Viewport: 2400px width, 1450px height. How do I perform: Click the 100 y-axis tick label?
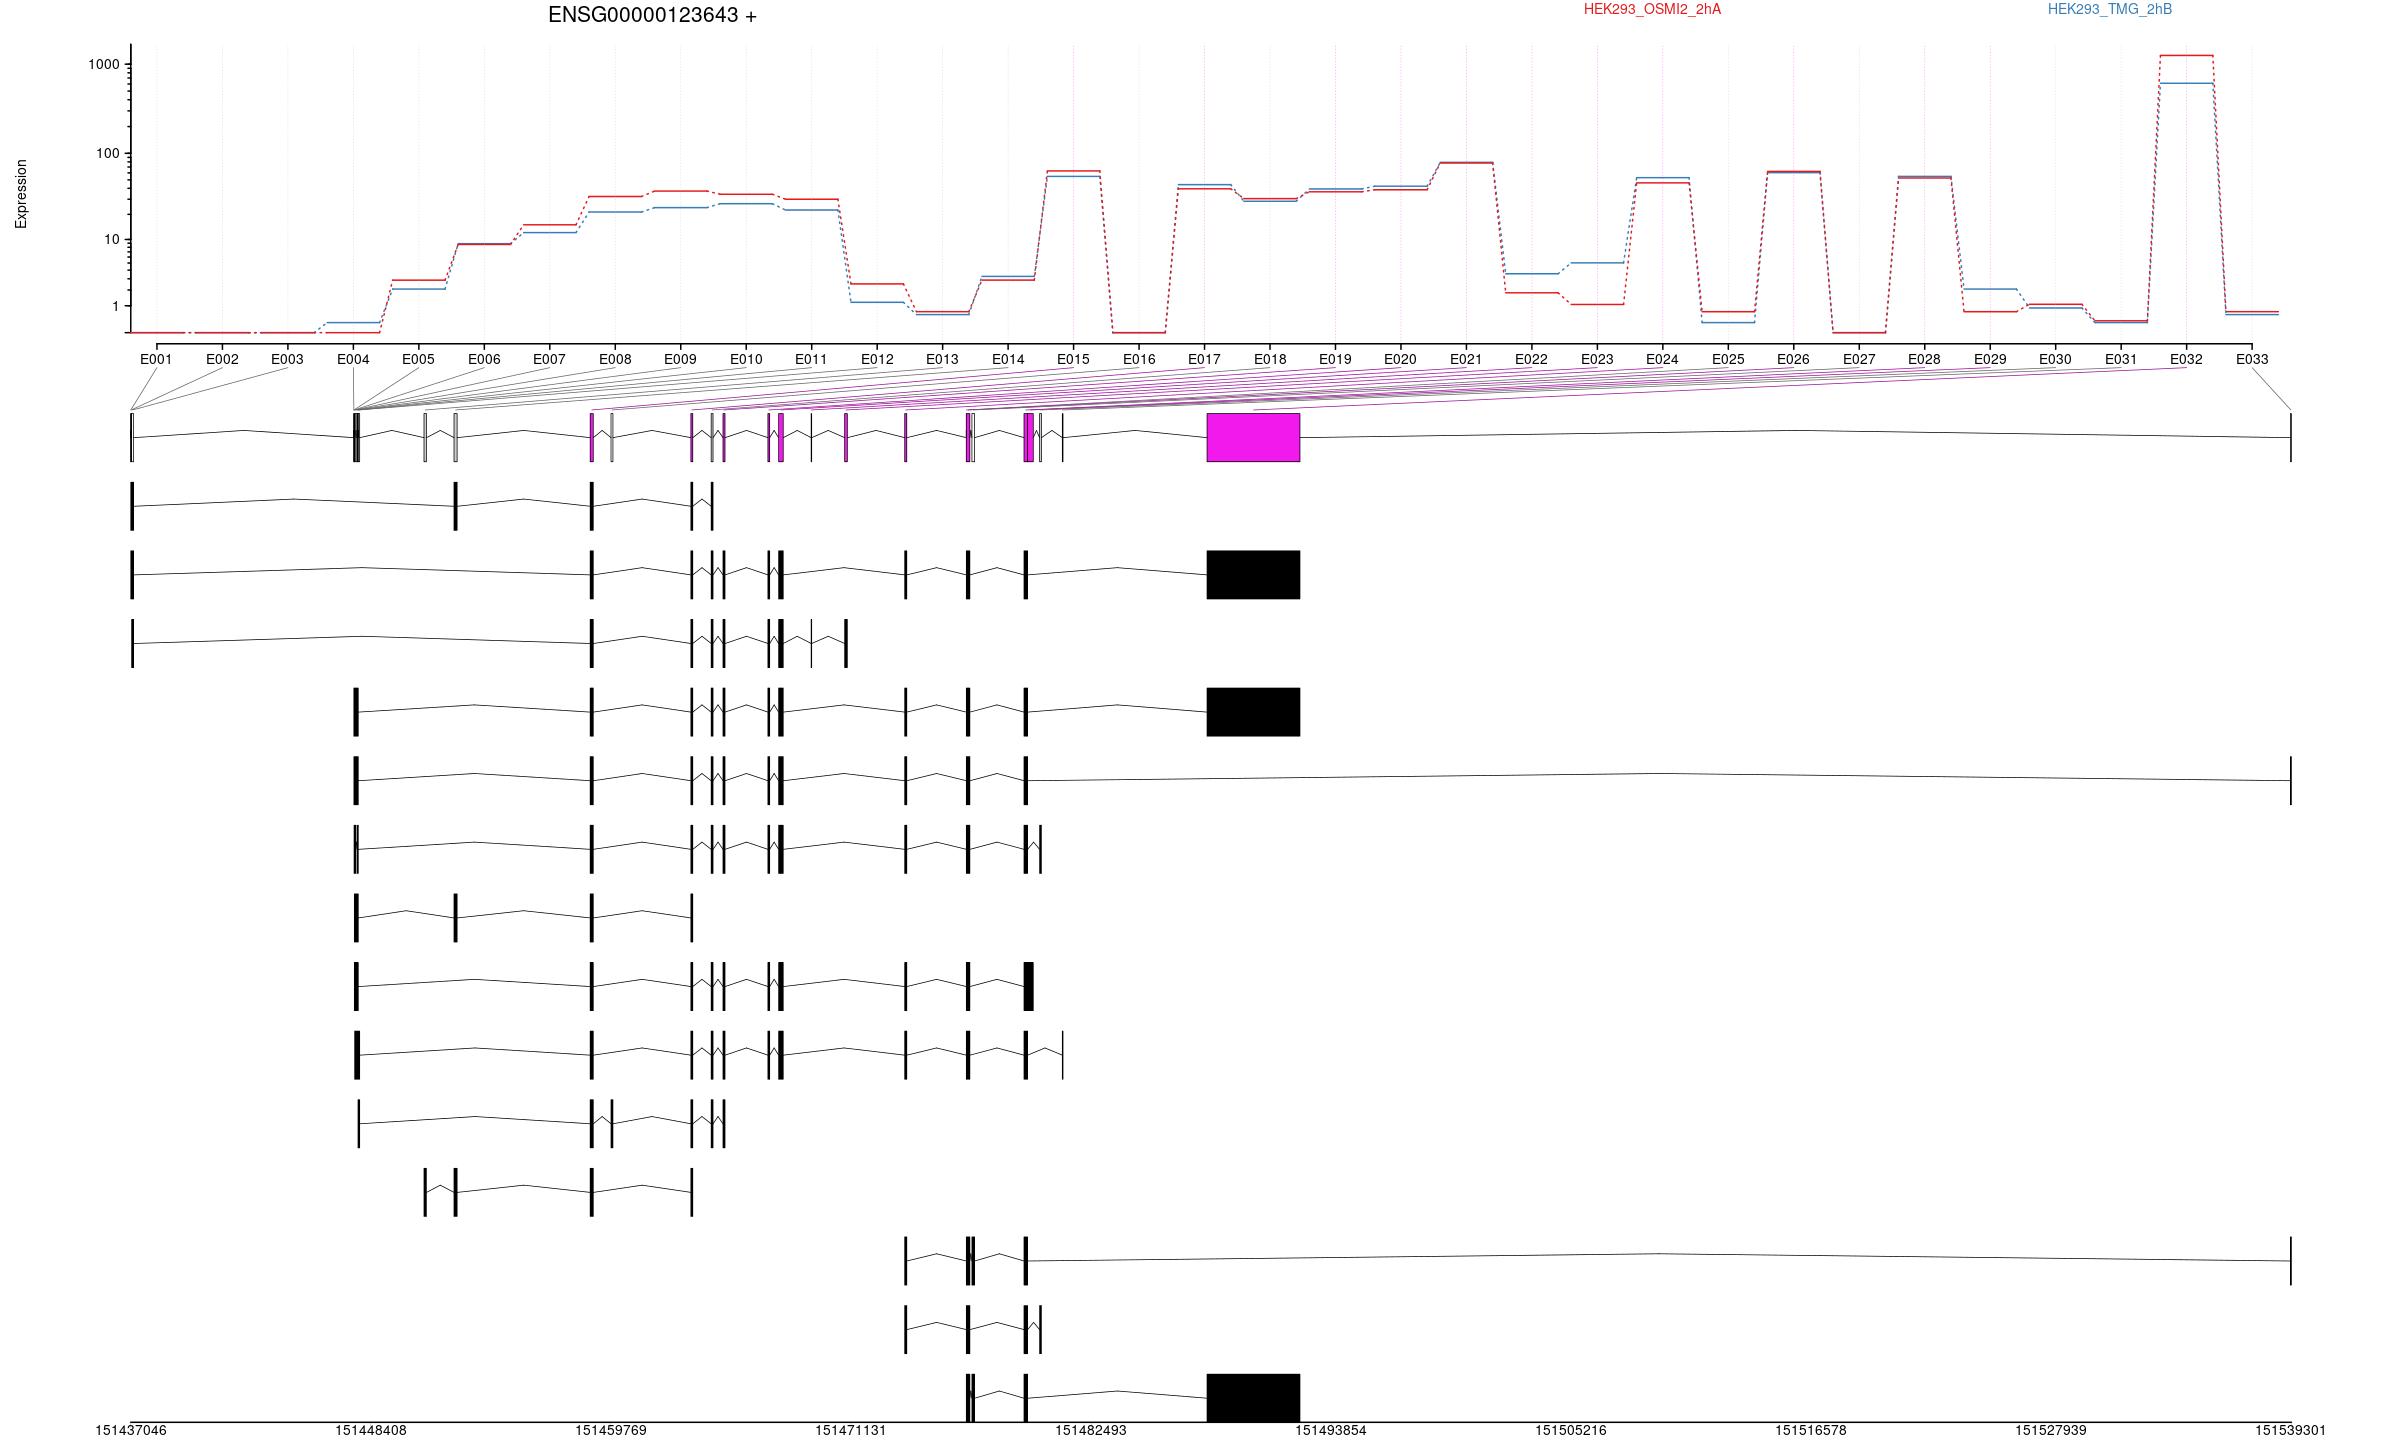[108, 153]
